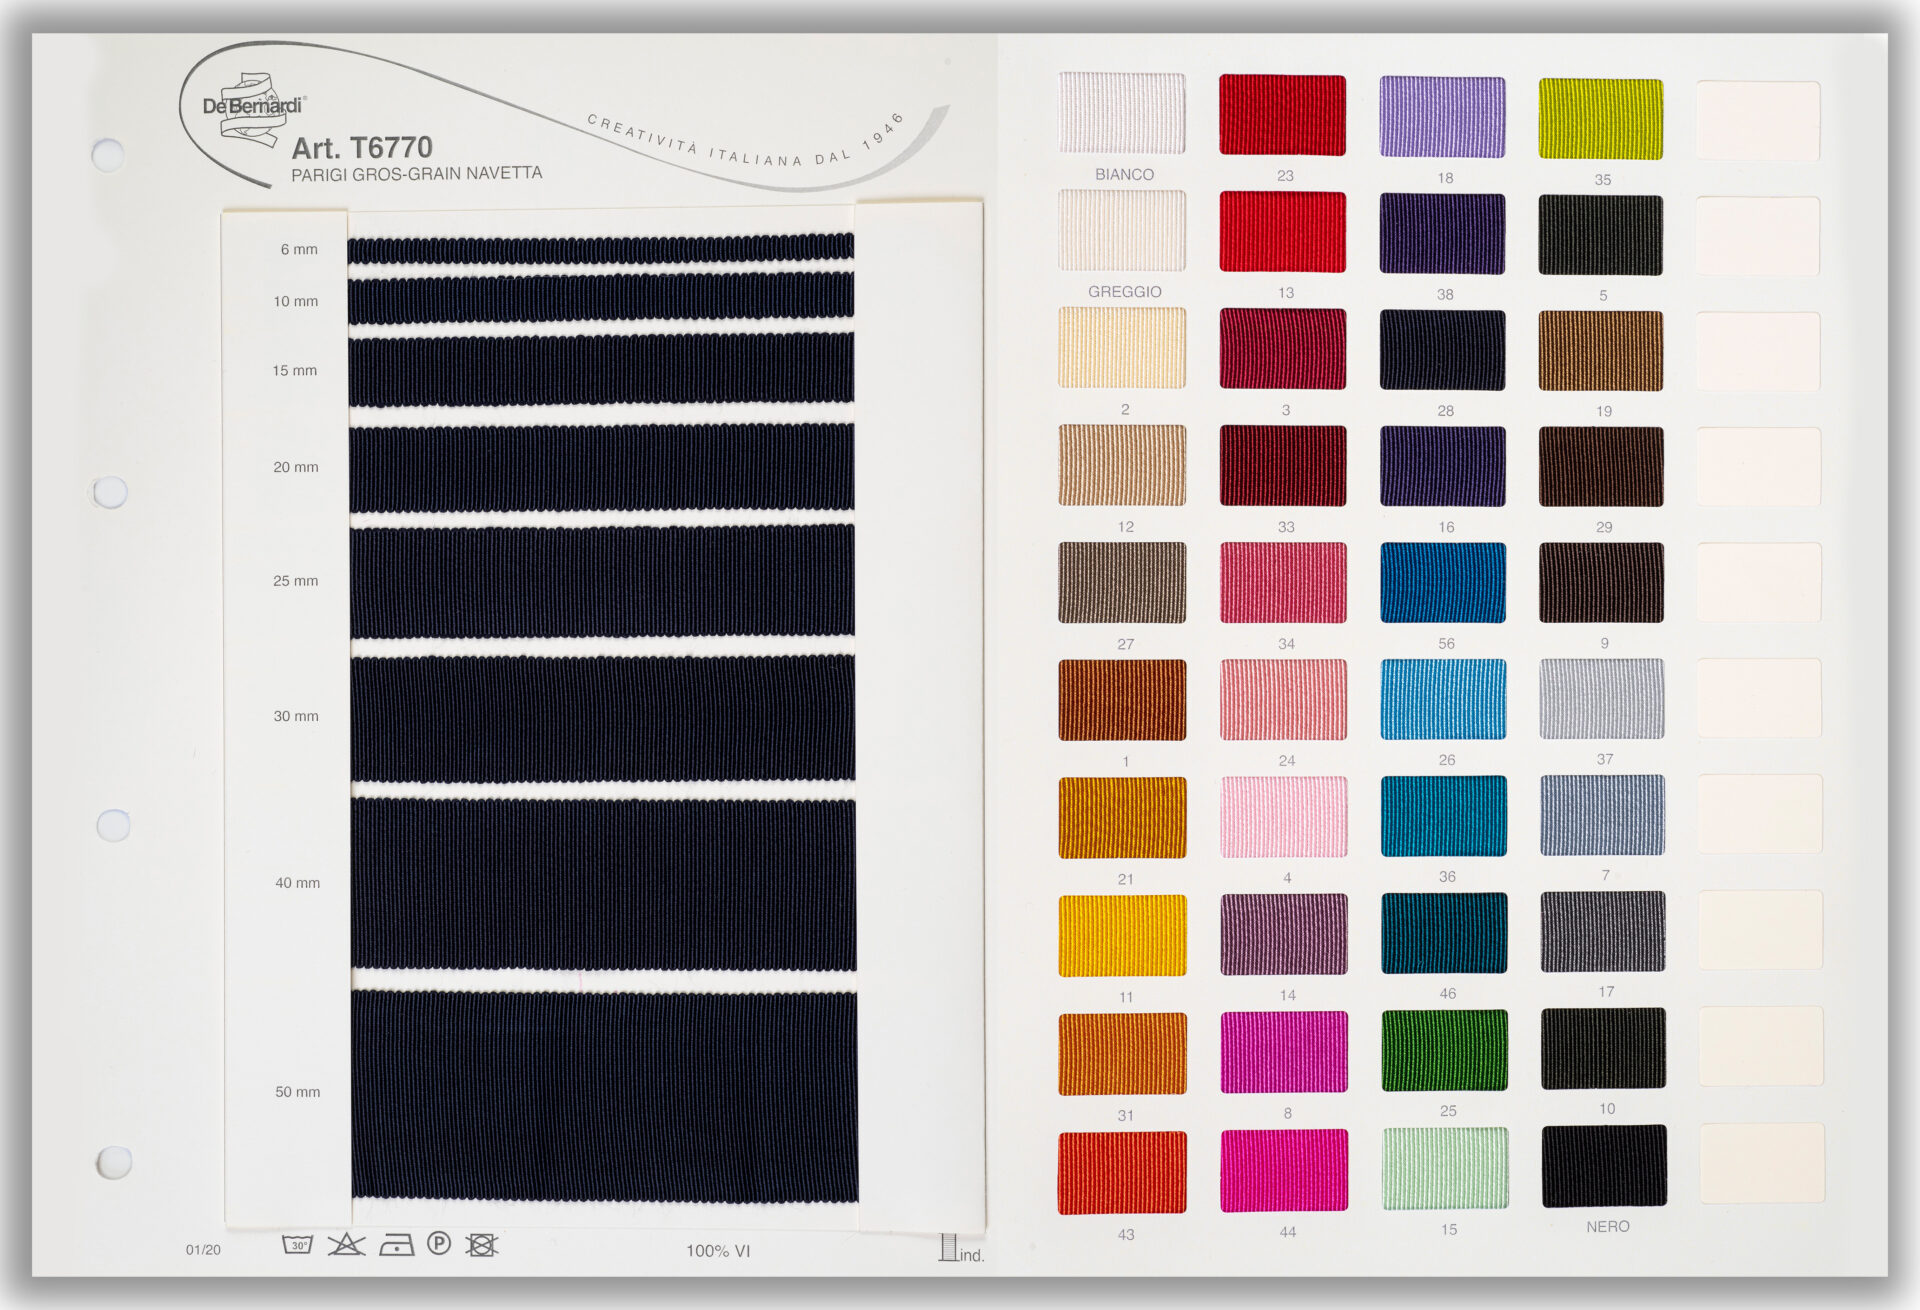
Task: Select the lilac swatch numbered 18
Action: point(1442,117)
